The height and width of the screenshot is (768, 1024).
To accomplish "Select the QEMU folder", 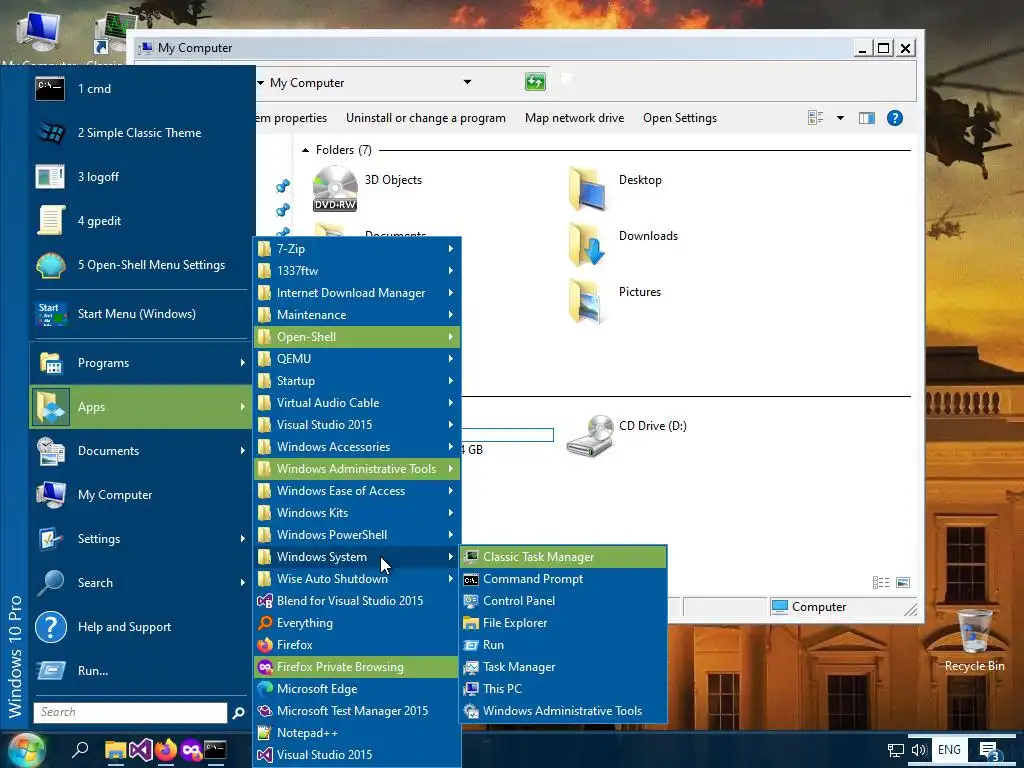I will tap(357, 359).
